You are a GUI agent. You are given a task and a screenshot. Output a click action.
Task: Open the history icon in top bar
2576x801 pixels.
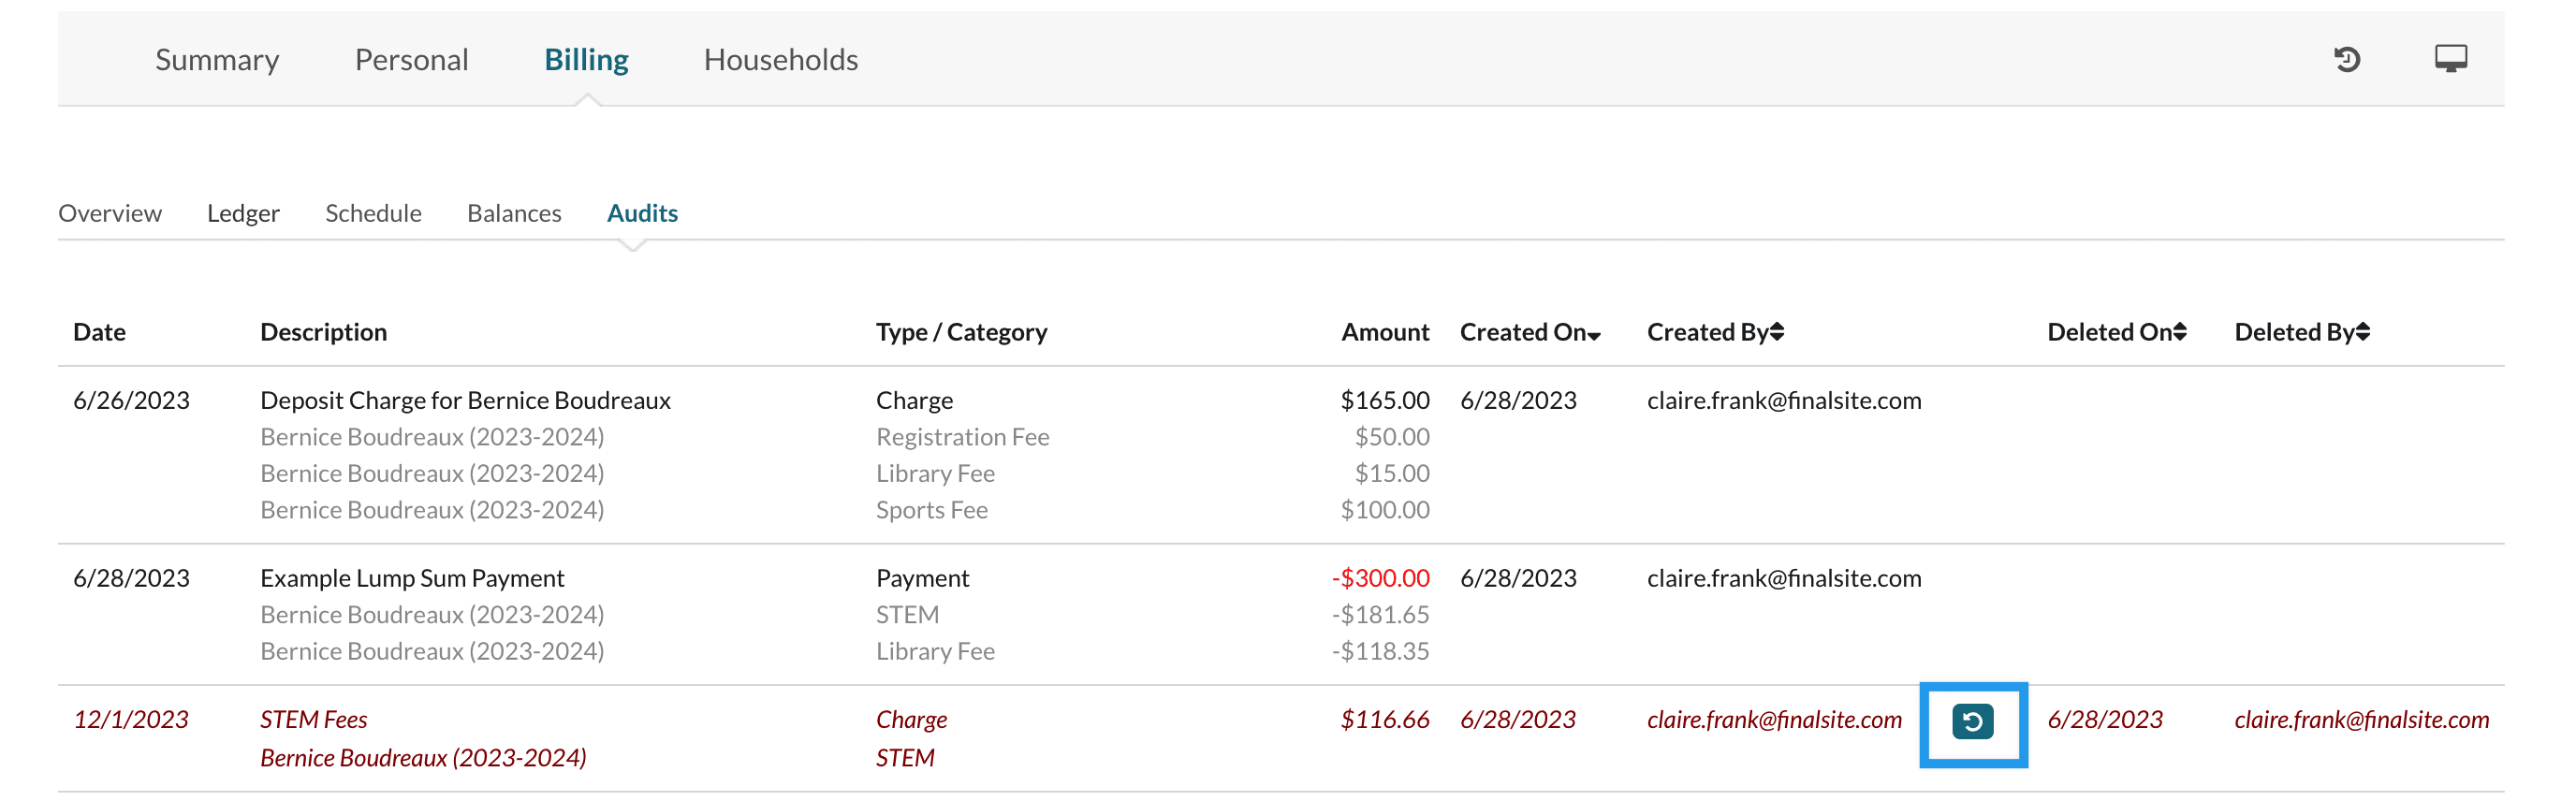[x=2346, y=60]
